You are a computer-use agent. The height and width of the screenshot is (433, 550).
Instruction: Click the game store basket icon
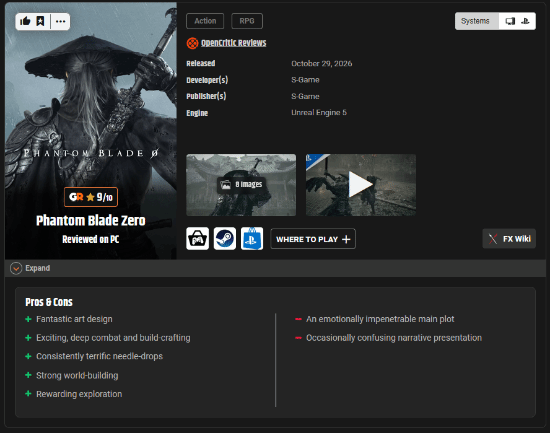[197, 239]
